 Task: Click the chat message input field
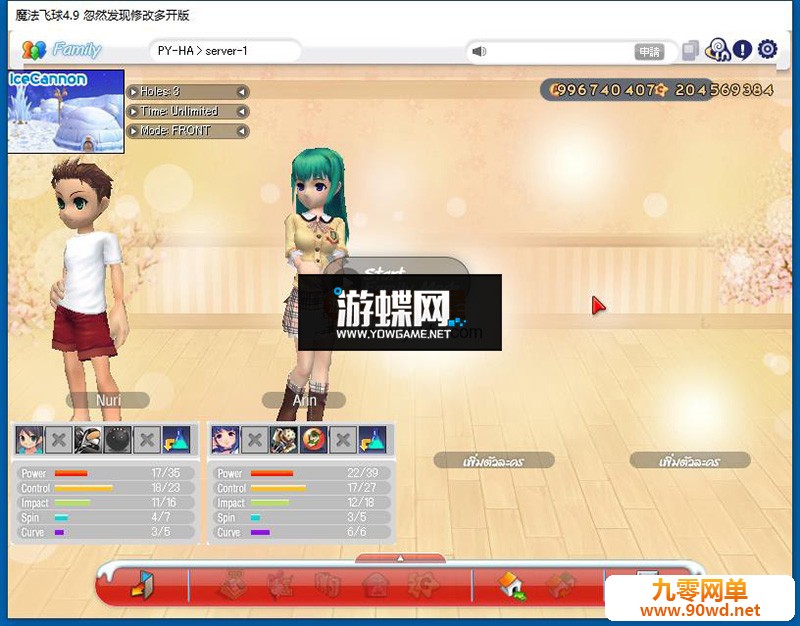pyautogui.click(x=560, y=52)
